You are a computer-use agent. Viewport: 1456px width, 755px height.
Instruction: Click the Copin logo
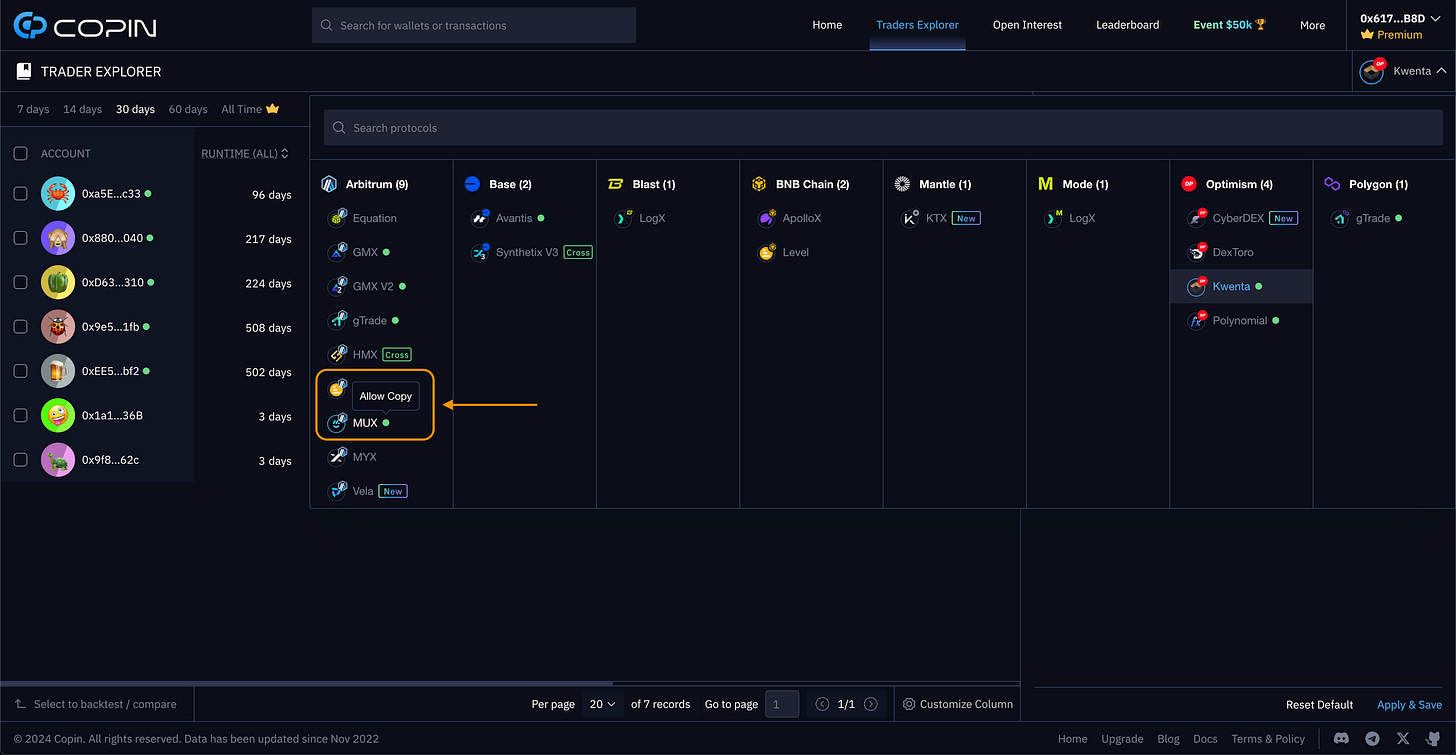tap(85, 26)
